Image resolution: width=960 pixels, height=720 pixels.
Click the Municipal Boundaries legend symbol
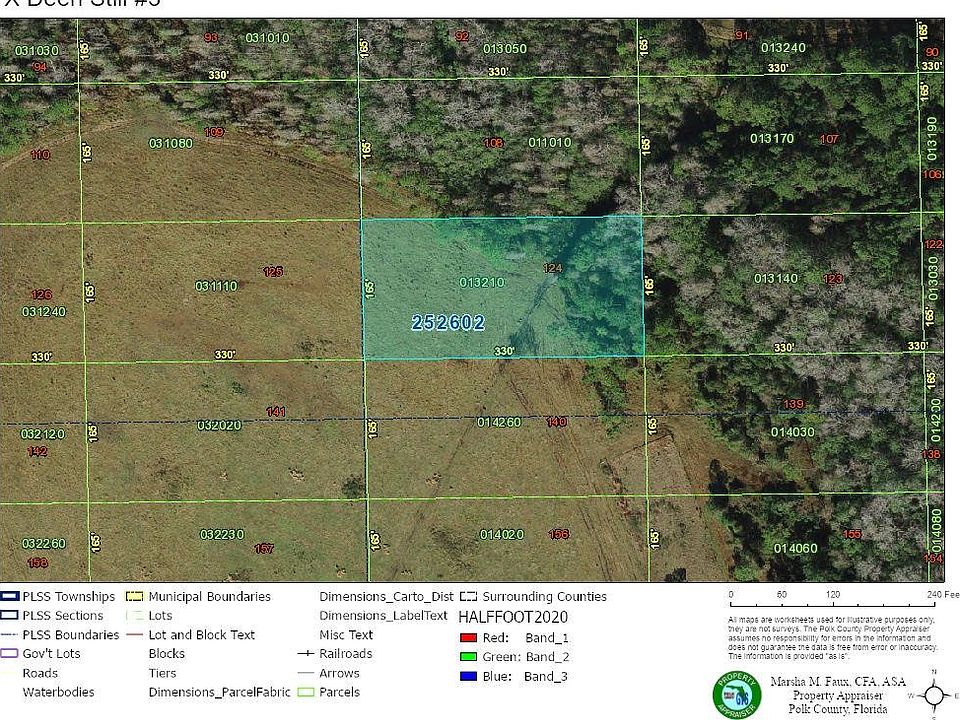135,597
